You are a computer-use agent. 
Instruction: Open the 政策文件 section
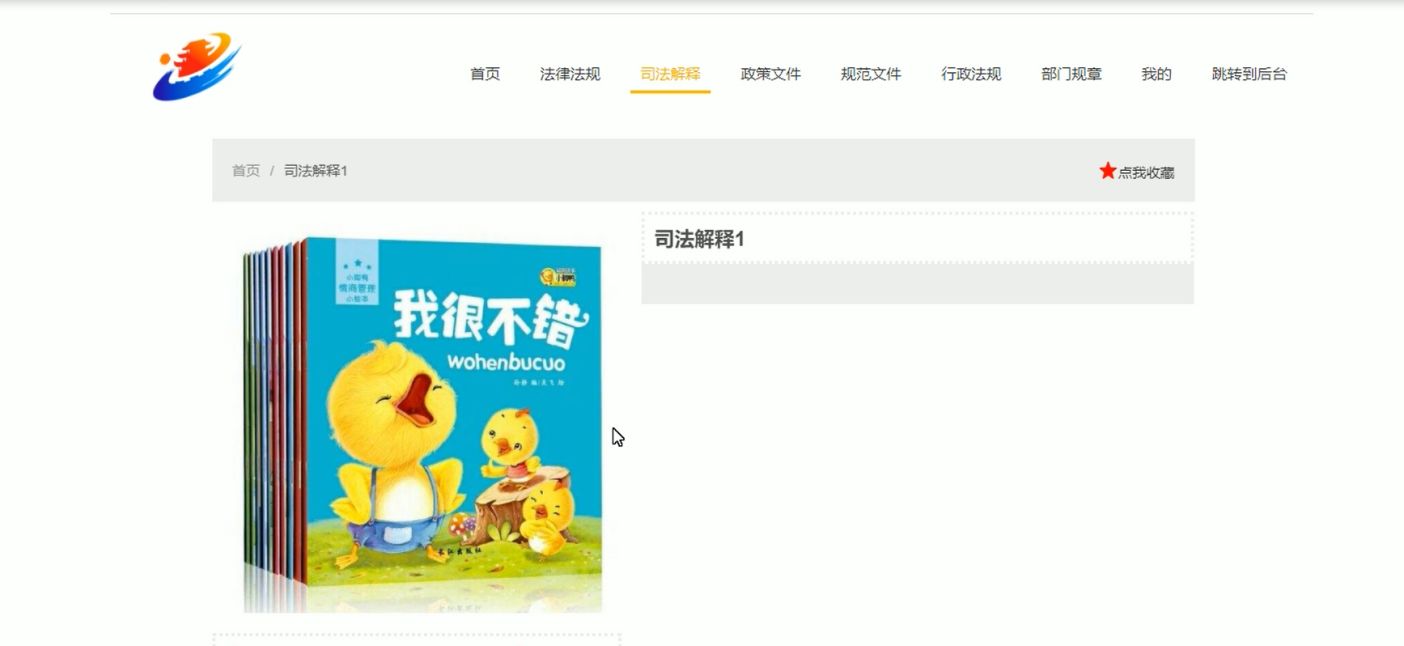click(x=771, y=74)
